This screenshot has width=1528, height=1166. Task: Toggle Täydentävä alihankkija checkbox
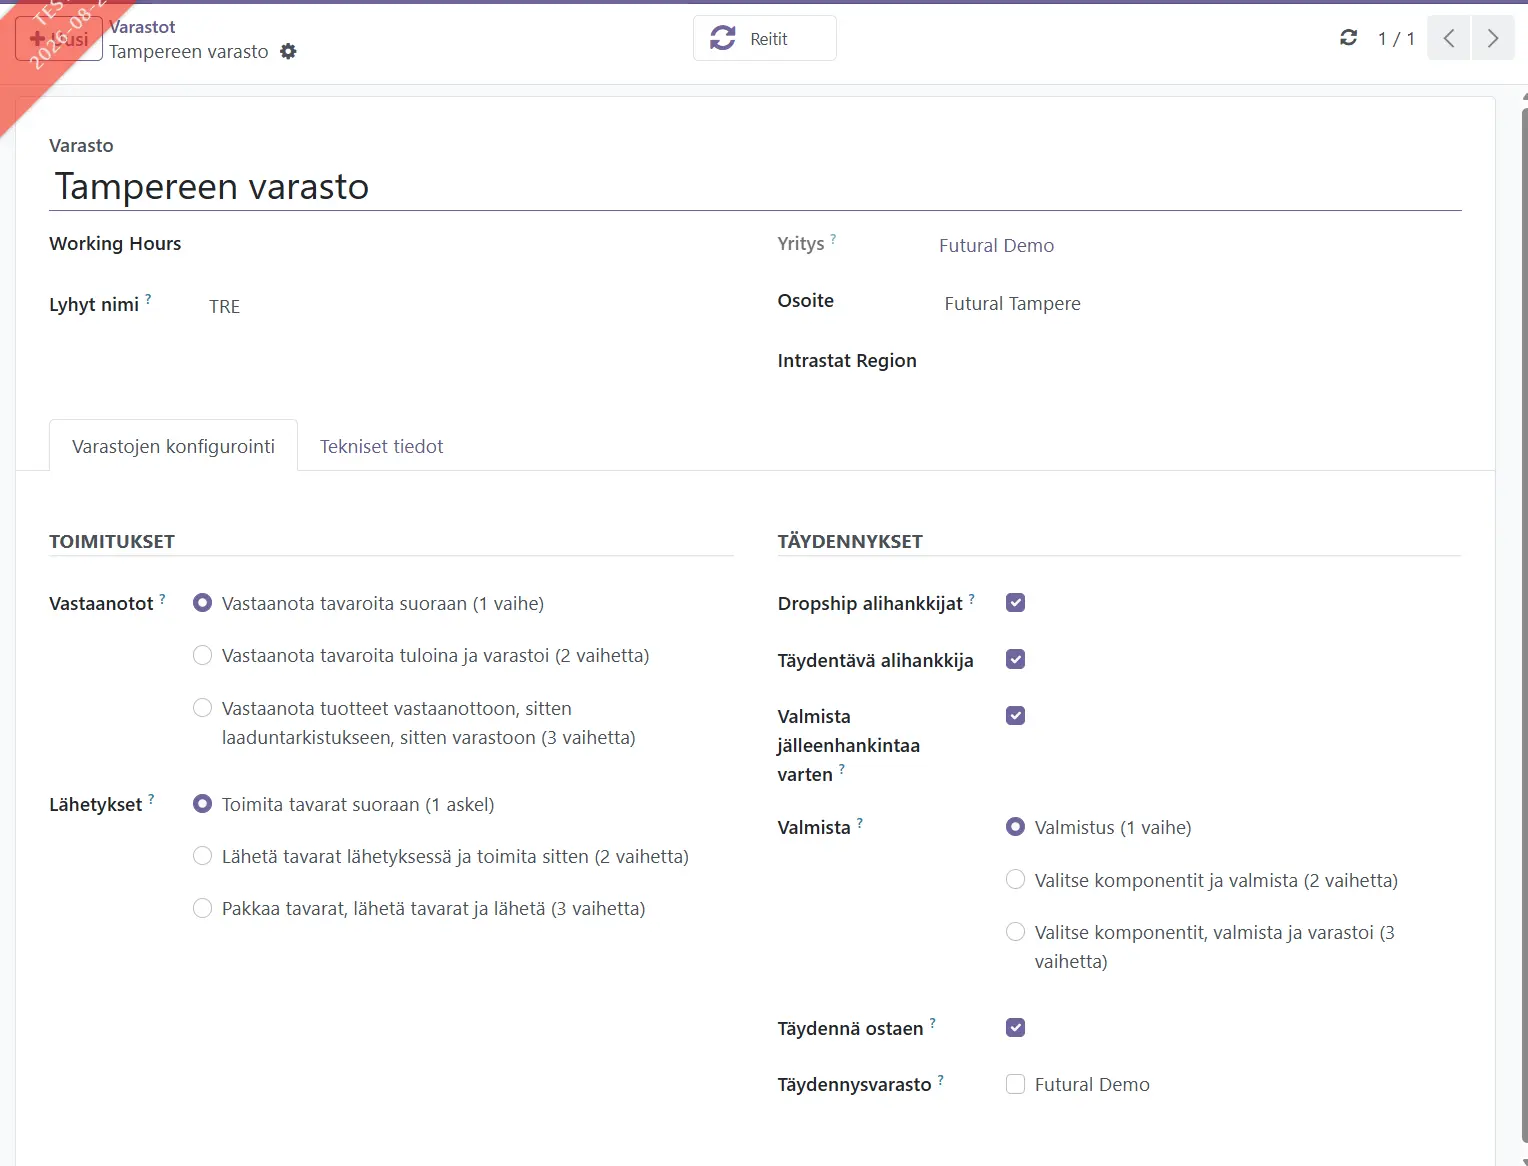[1015, 659]
